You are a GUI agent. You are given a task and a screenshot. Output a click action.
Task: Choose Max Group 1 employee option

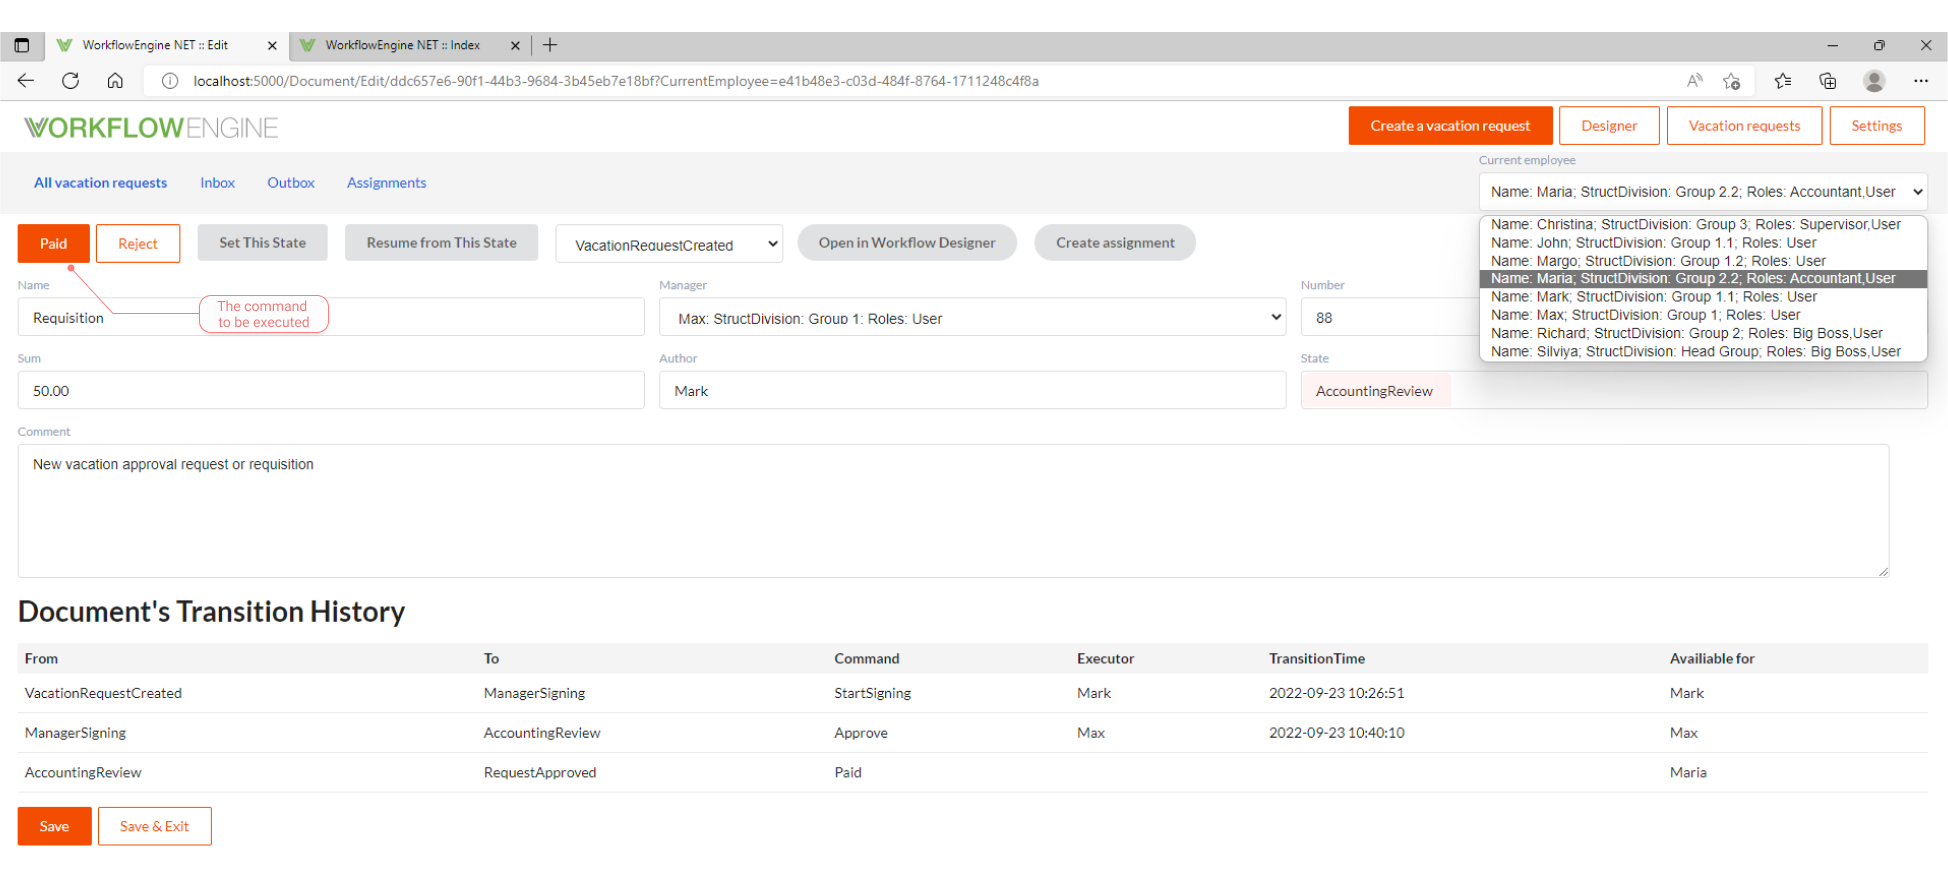1703,315
